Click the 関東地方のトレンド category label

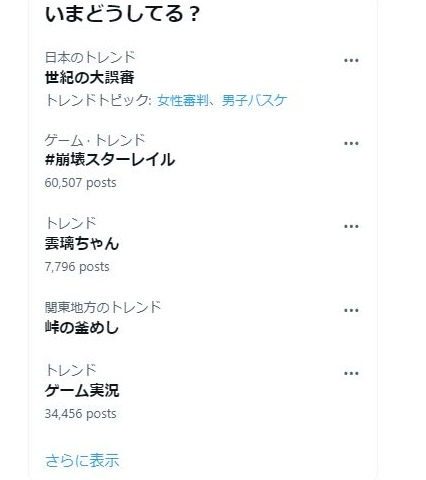pos(103,307)
